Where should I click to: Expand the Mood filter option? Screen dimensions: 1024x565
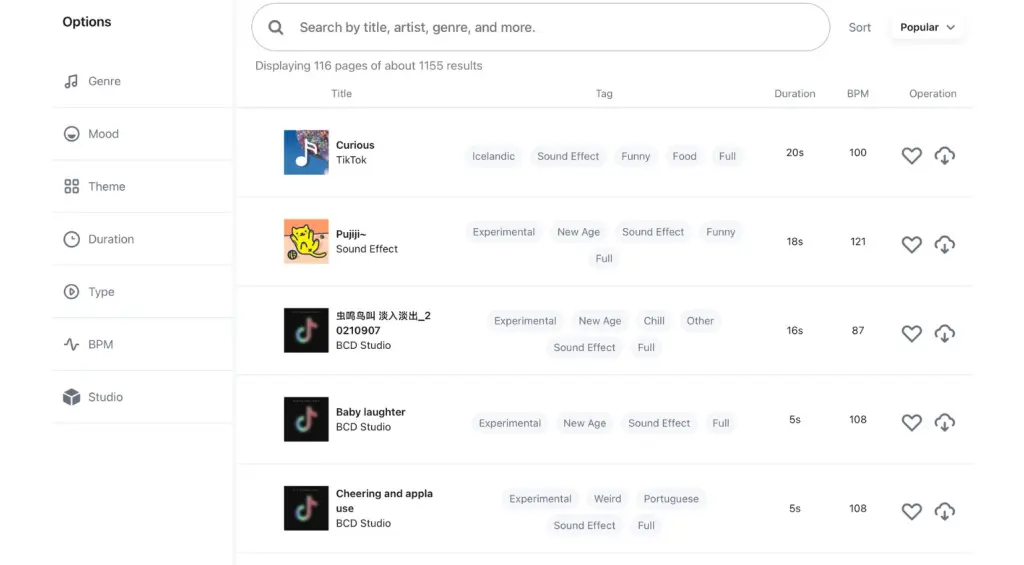(103, 134)
